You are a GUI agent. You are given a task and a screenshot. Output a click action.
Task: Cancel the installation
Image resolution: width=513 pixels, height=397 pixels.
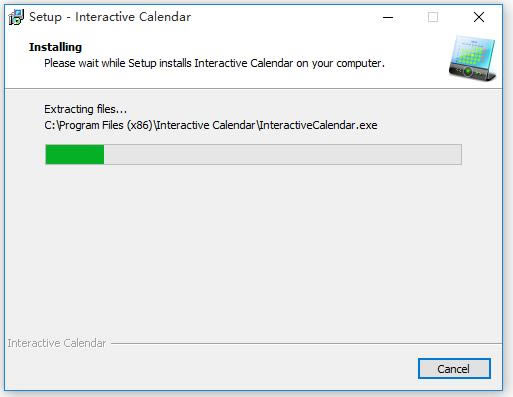click(x=454, y=369)
